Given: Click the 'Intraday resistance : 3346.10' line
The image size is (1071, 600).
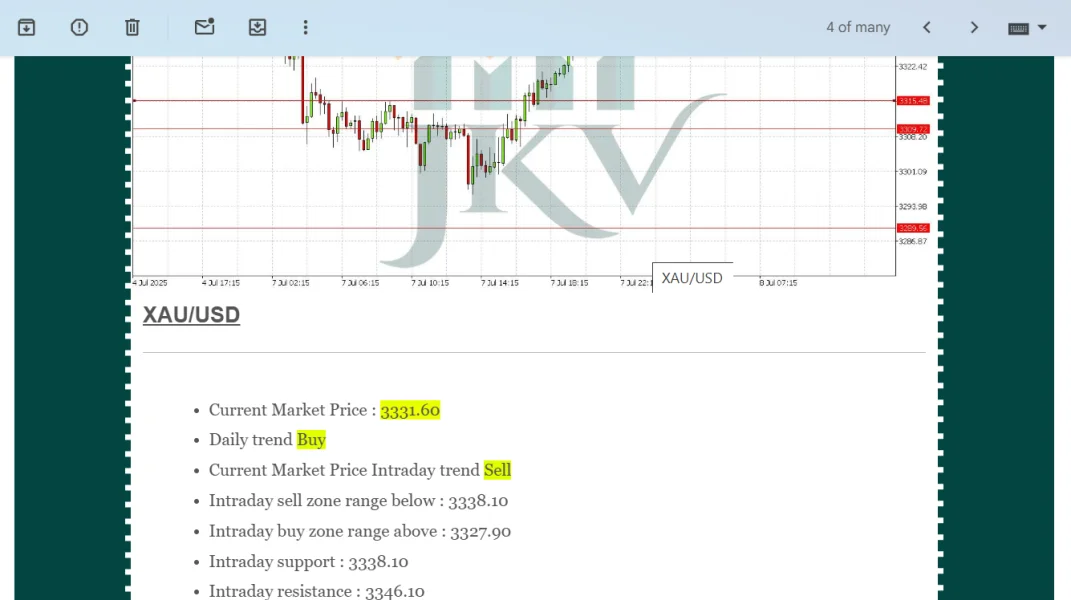Looking at the screenshot, I should coord(316,591).
